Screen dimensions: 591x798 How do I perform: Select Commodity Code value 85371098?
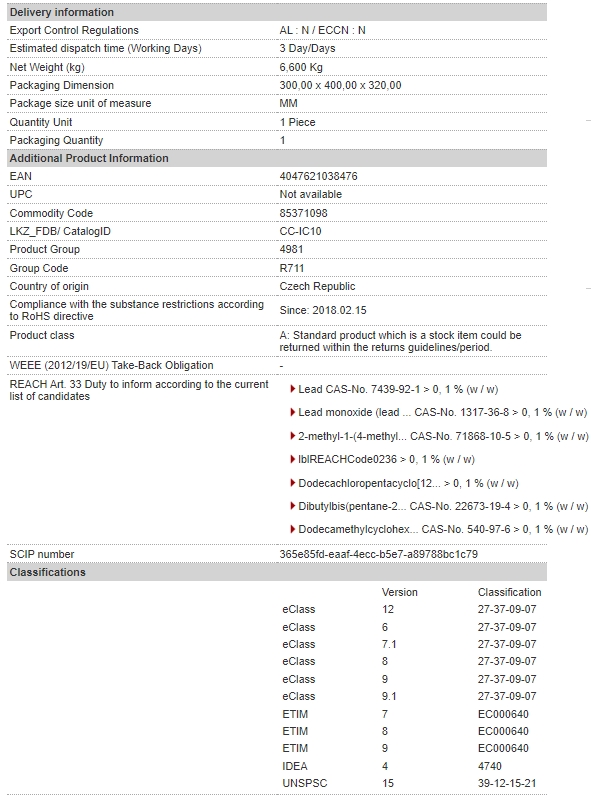coord(303,213)
